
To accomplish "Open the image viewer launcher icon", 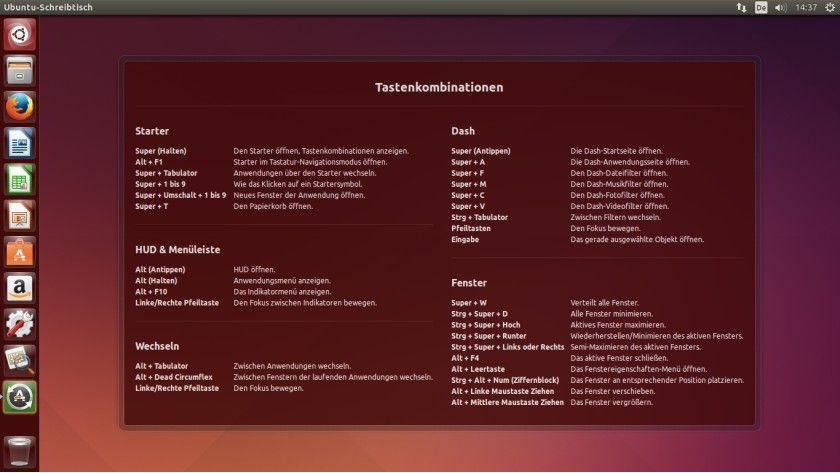I will point(20,361).
